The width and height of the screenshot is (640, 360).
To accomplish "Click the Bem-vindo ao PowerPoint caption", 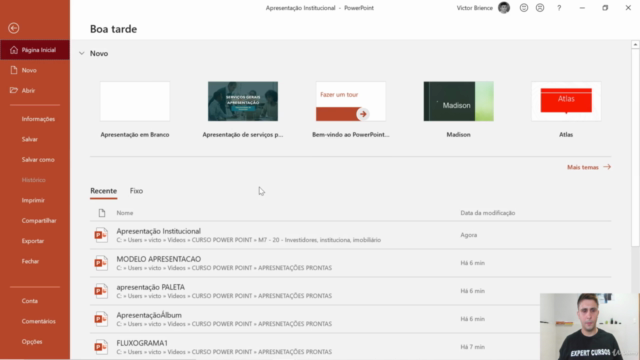I will click(351, 134).
